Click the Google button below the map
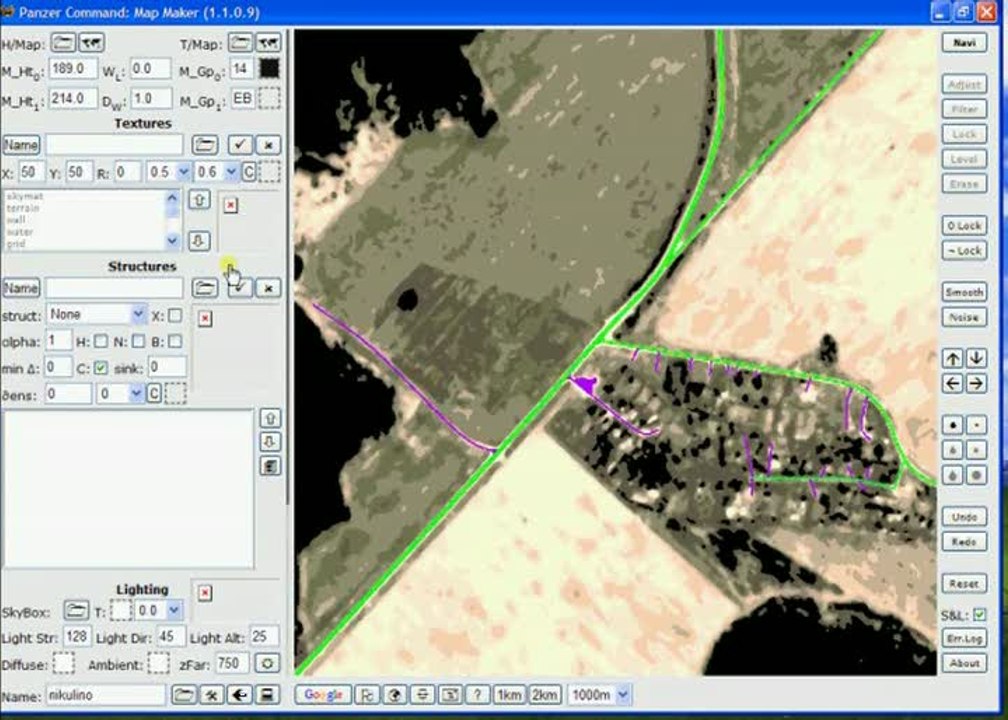 click(323, 695)
